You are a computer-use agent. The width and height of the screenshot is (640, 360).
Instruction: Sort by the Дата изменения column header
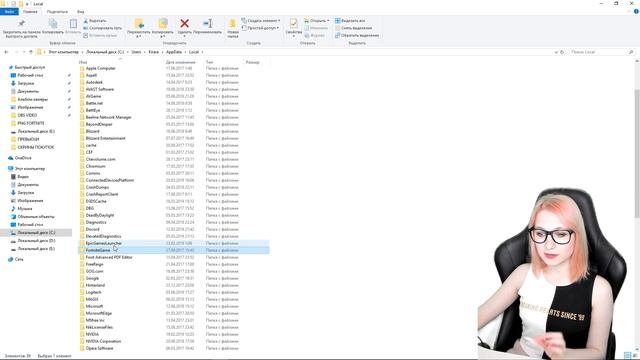[x=180, y=62]
